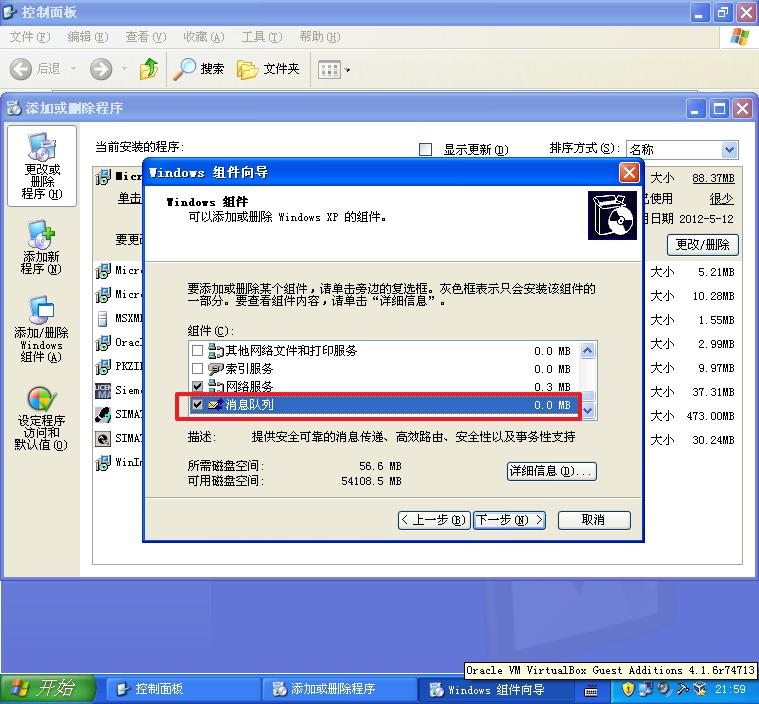
Task: Click the 很少 usage frequency link
Action: click(721, 199)
